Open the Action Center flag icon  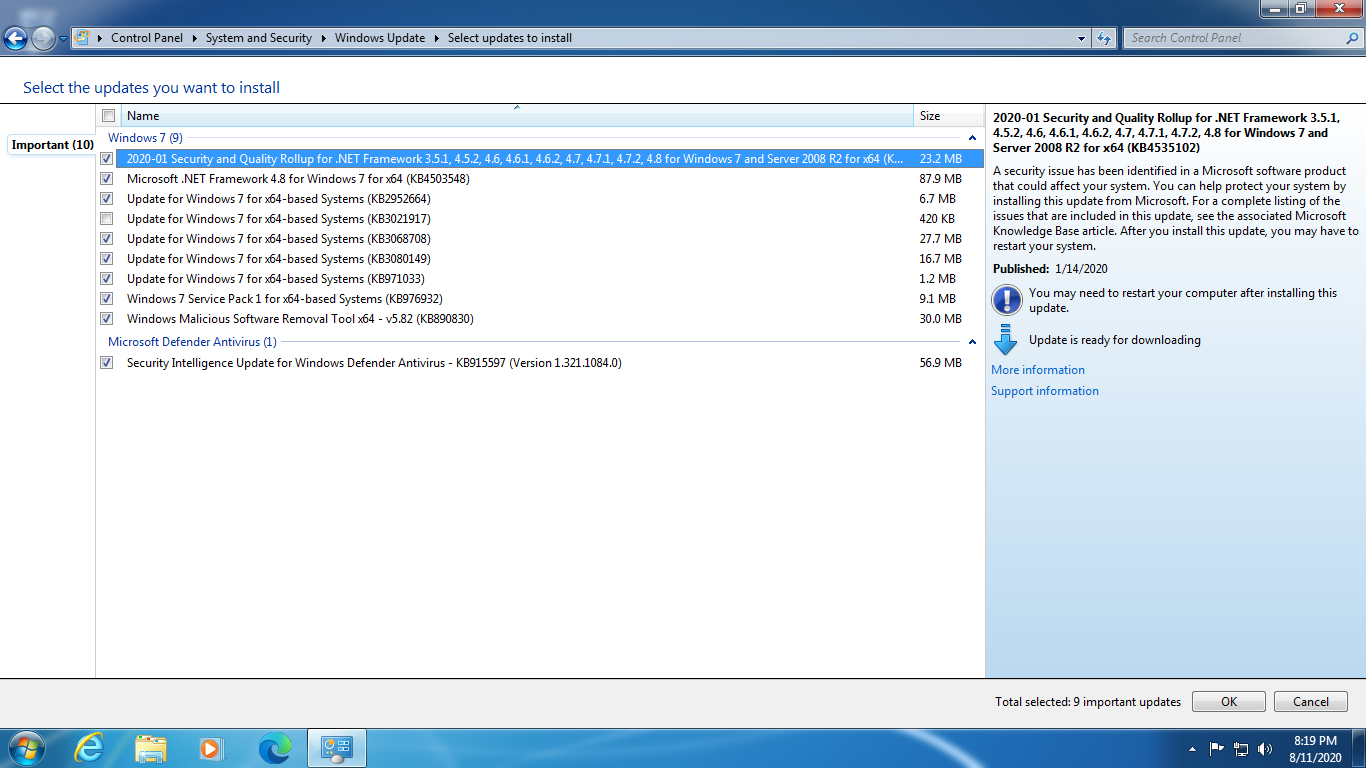pyautogui.click(x=1217, y=748)
